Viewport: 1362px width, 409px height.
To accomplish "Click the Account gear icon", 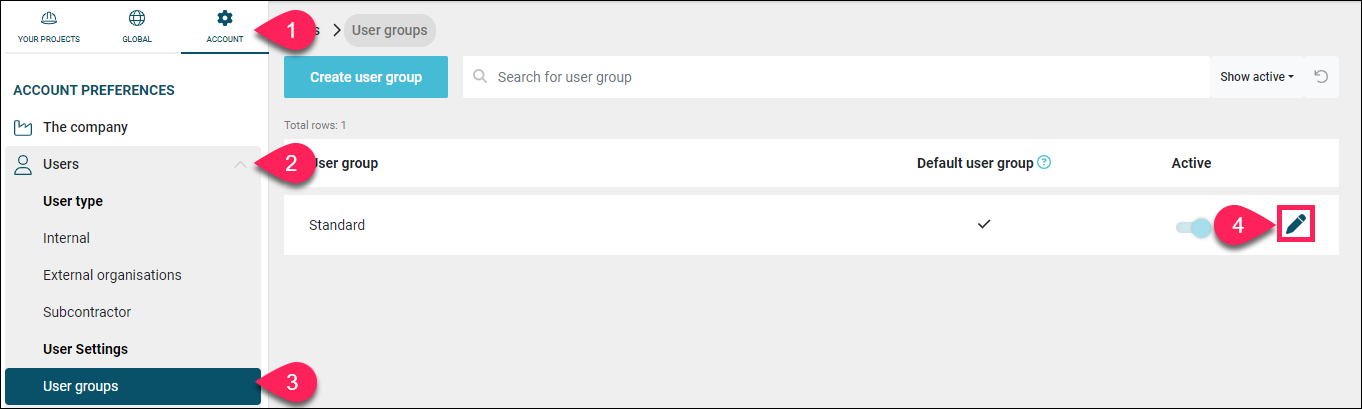I will (225, 18).
